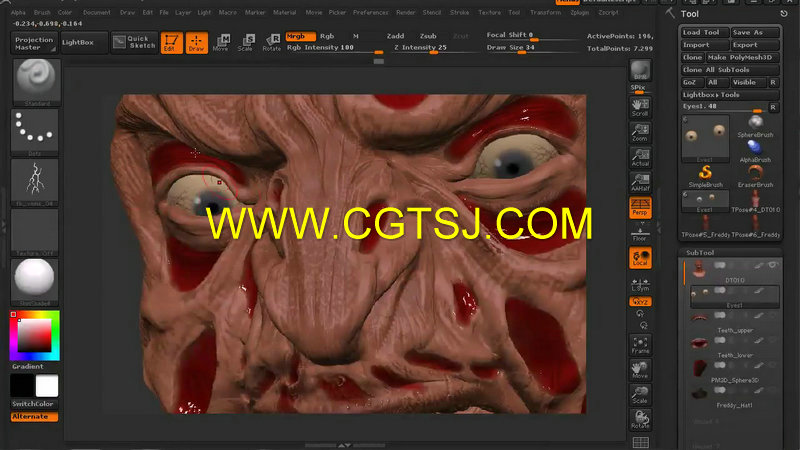This screenshot has width=800, height=450.
Task: Select the SphereBrush tool
Action: [x=755, y=126]
